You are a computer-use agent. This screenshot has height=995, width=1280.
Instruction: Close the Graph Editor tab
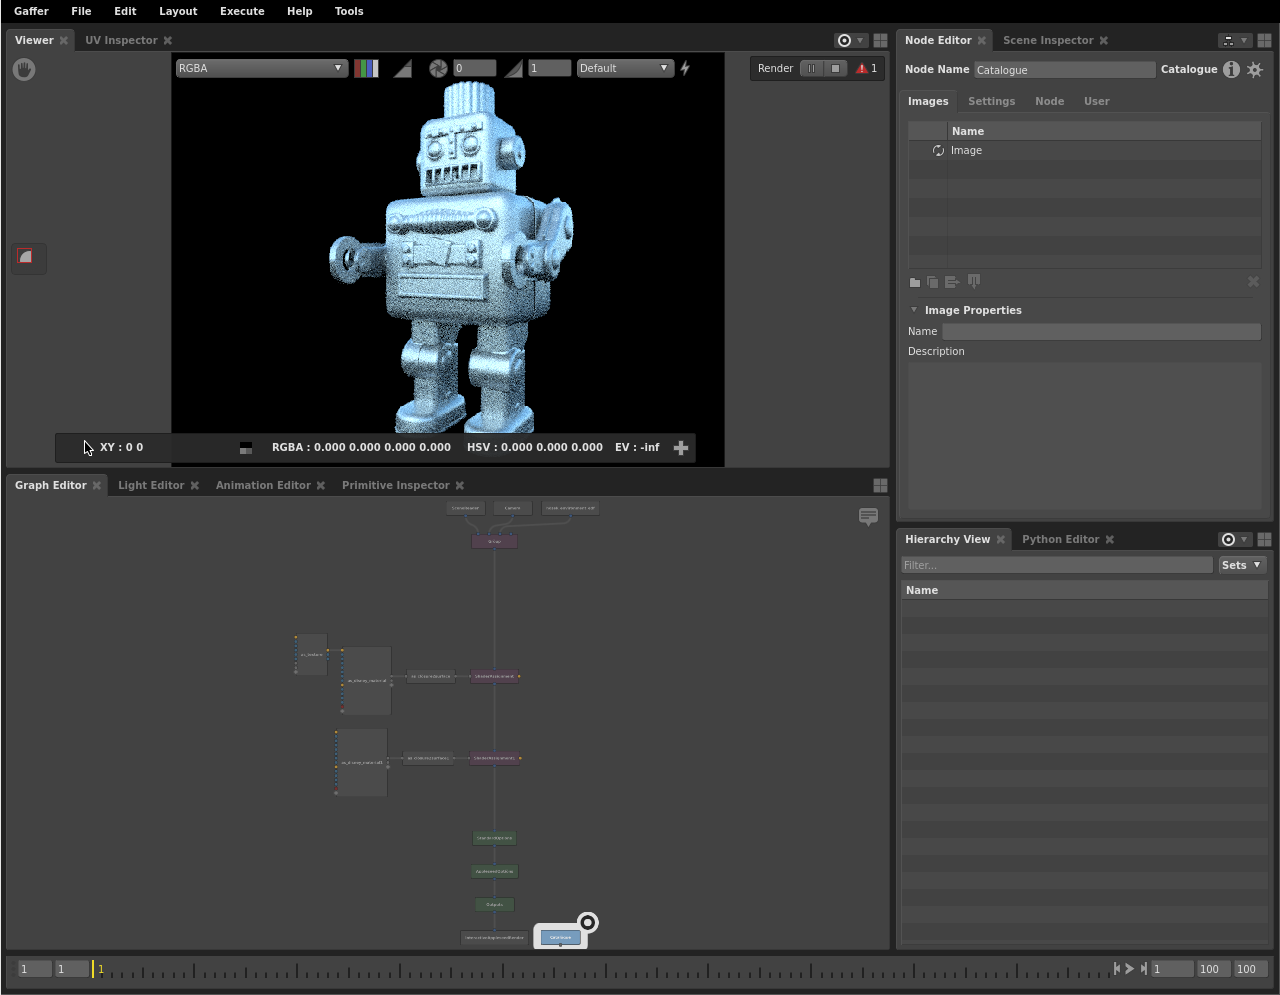tap(97, 485)
